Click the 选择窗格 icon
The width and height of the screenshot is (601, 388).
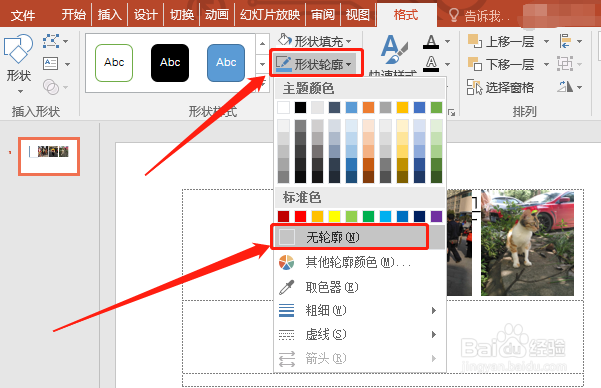click(x=475, y=87)
